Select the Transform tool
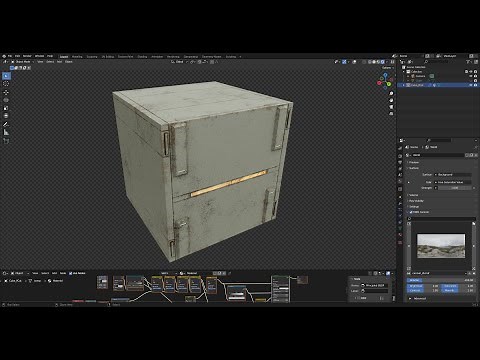 6,116
